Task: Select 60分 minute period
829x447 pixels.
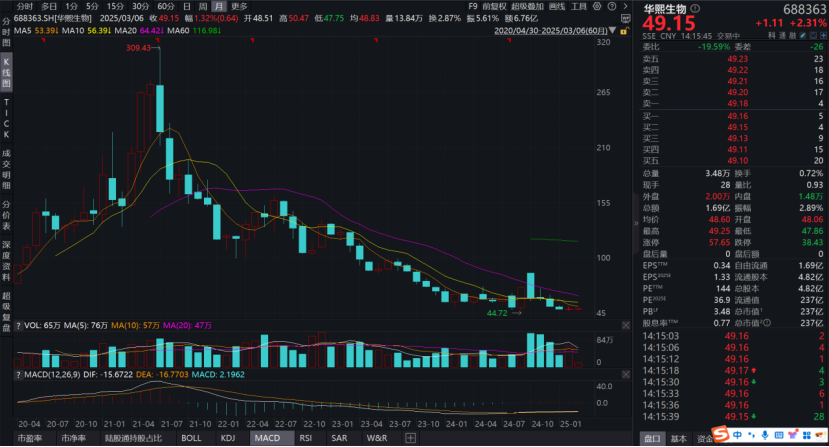Action: tap(166, 6)
